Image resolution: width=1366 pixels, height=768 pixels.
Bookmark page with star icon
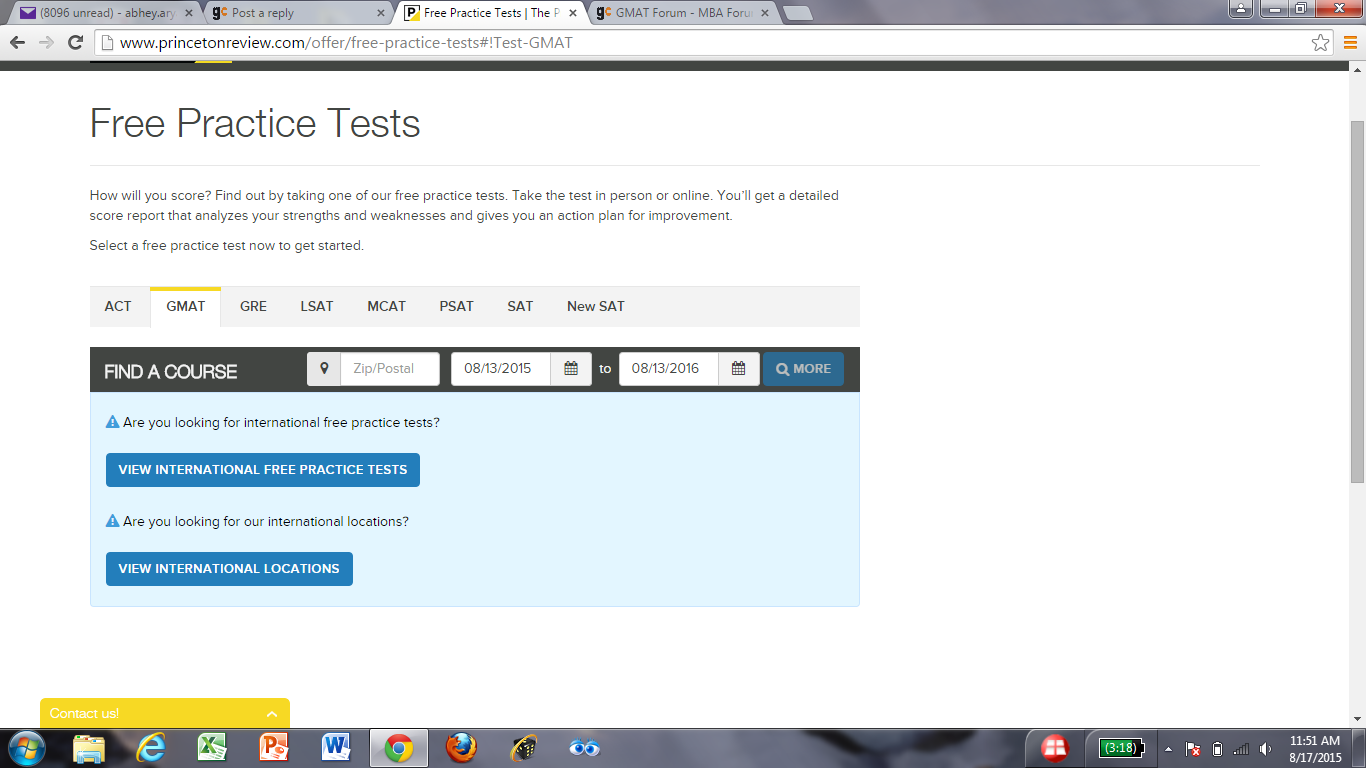tap(1320, 43)
